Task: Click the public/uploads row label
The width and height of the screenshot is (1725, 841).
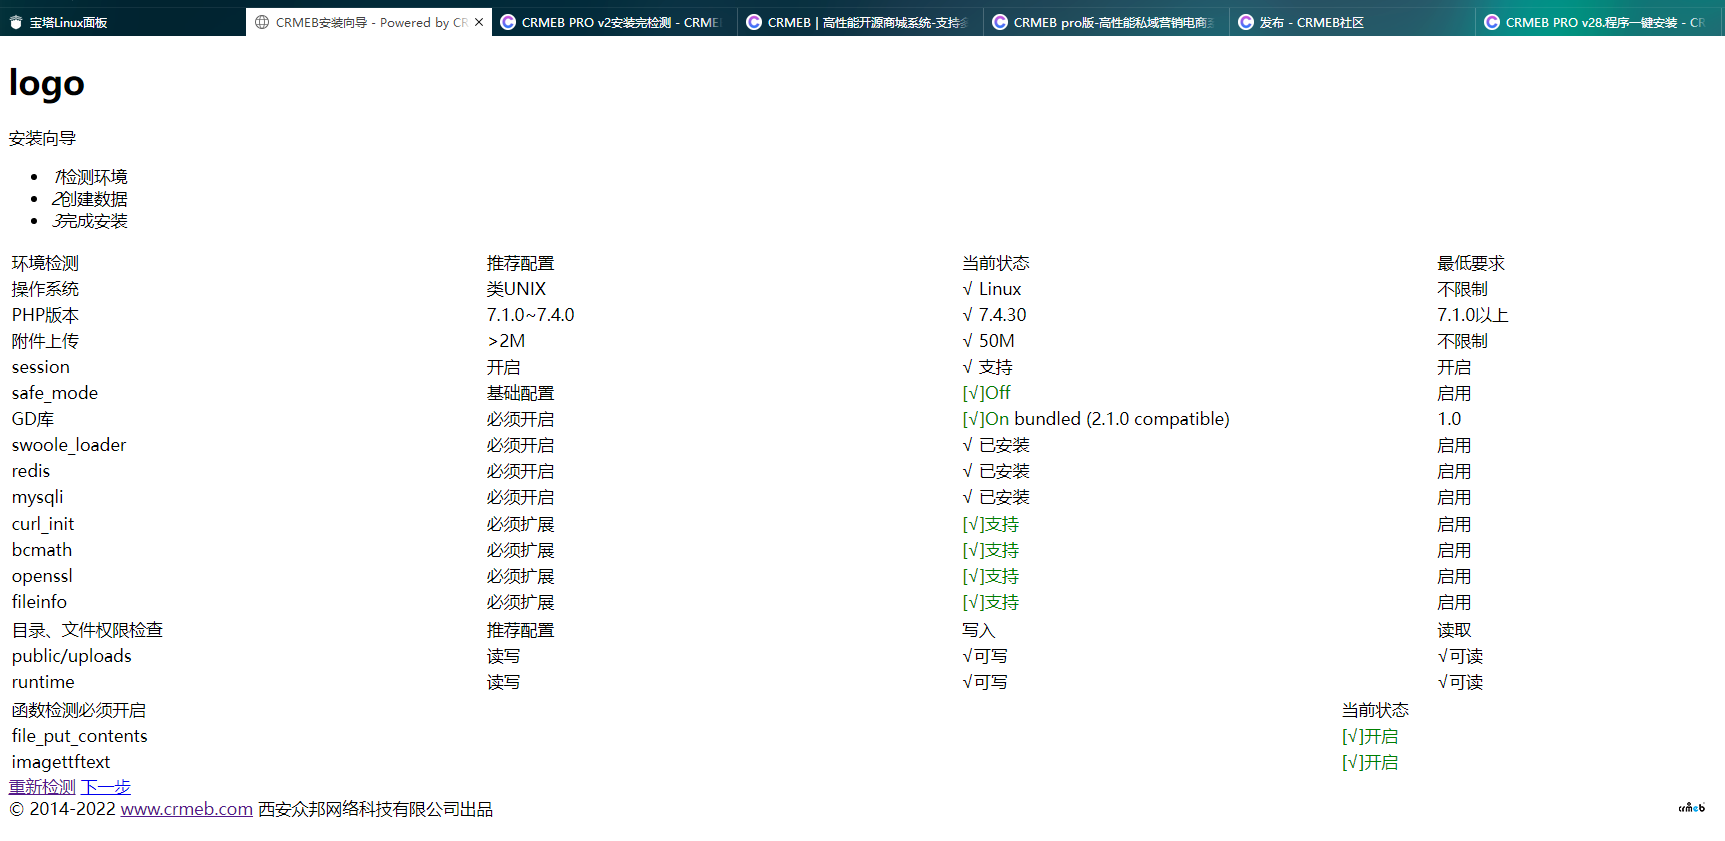Action: tap(72, 656)
